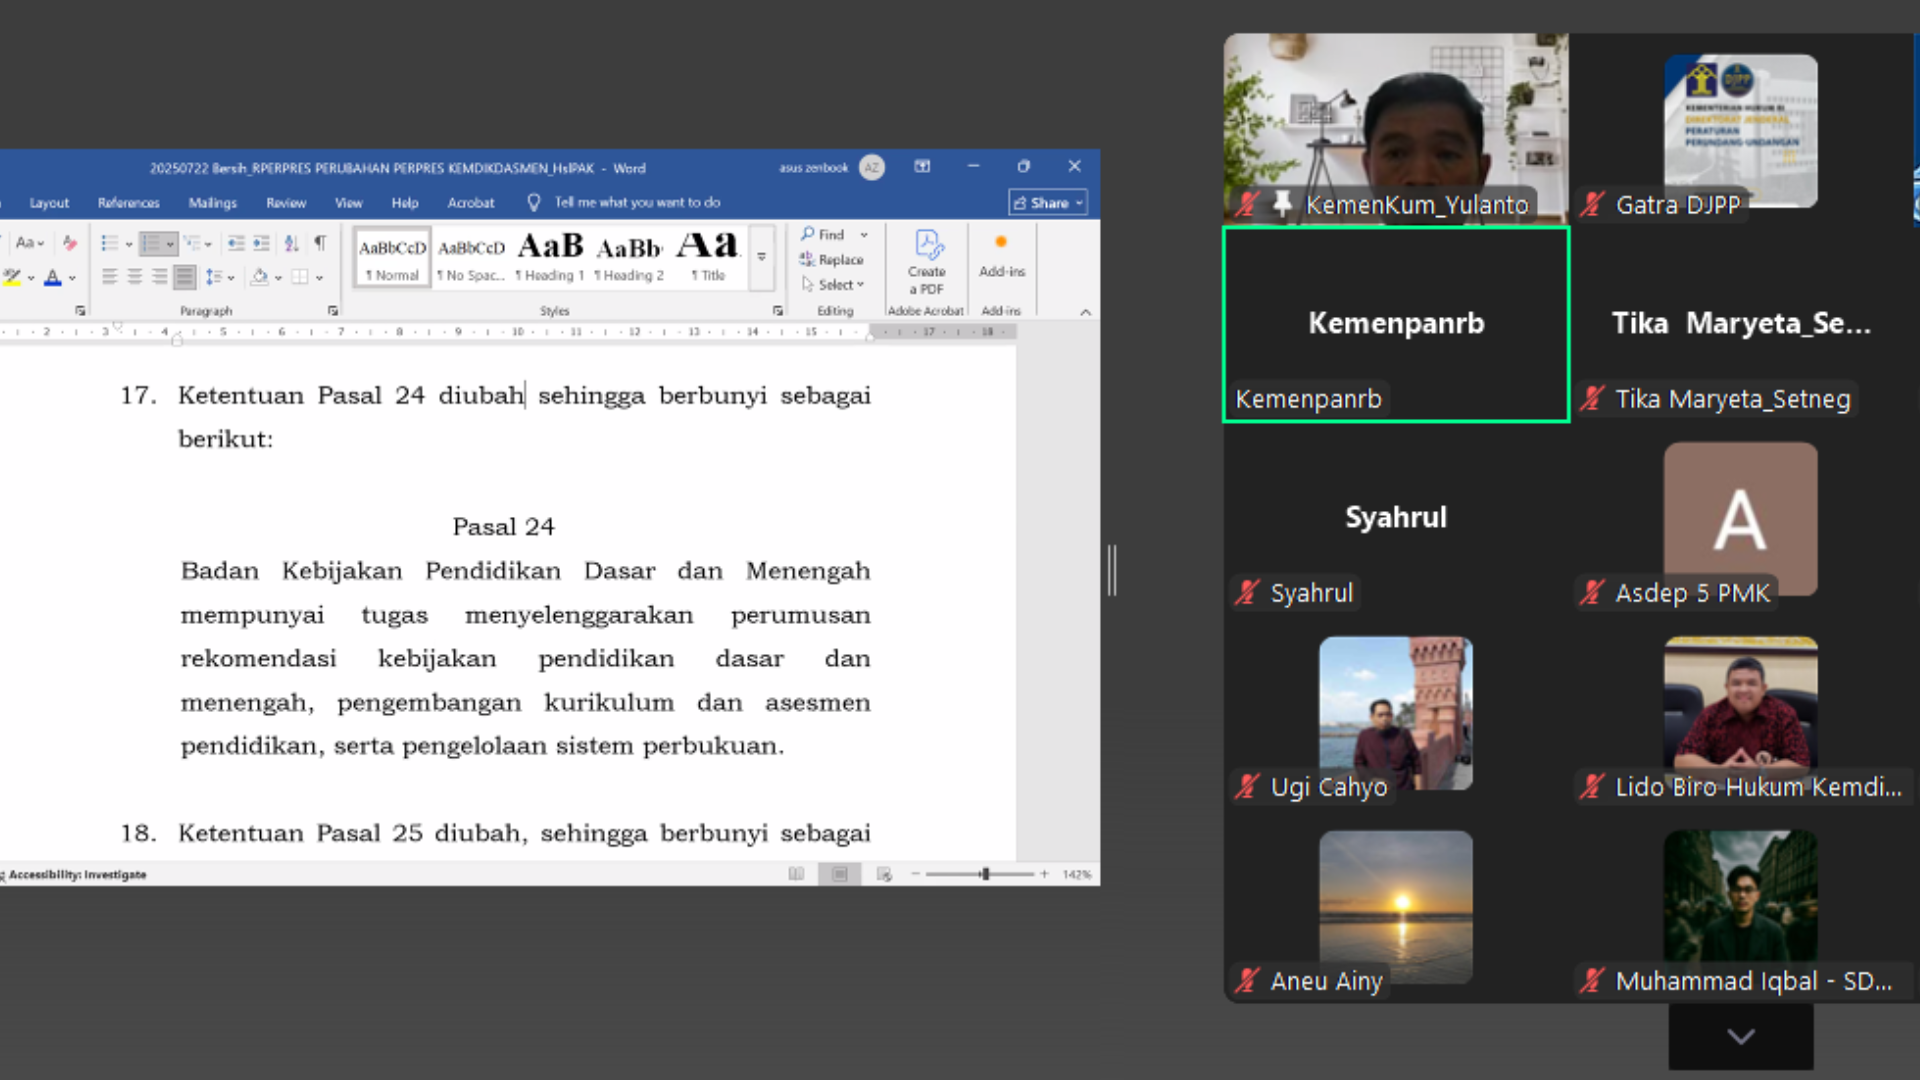Increase paragraph indent

tap(261, 243)
